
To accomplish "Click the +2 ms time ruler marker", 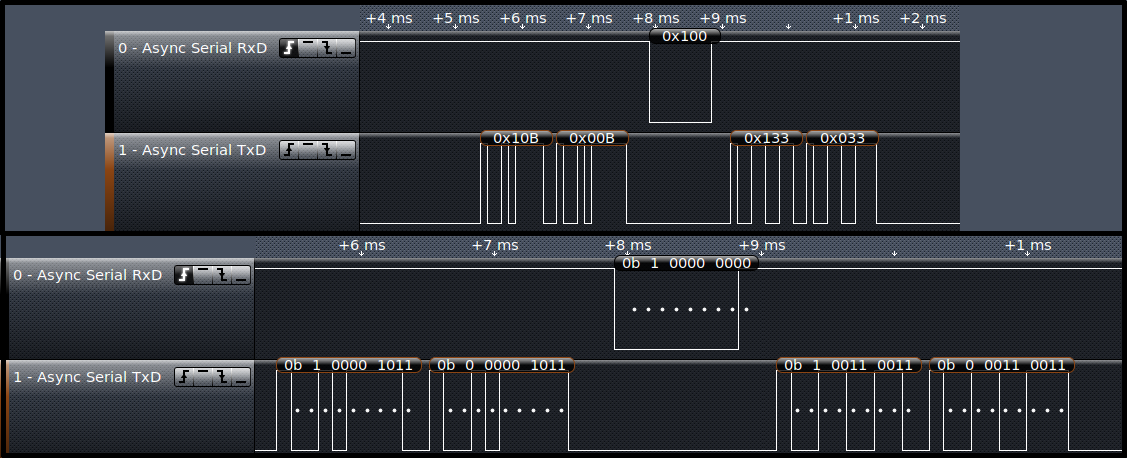I will tap(922, 19).
